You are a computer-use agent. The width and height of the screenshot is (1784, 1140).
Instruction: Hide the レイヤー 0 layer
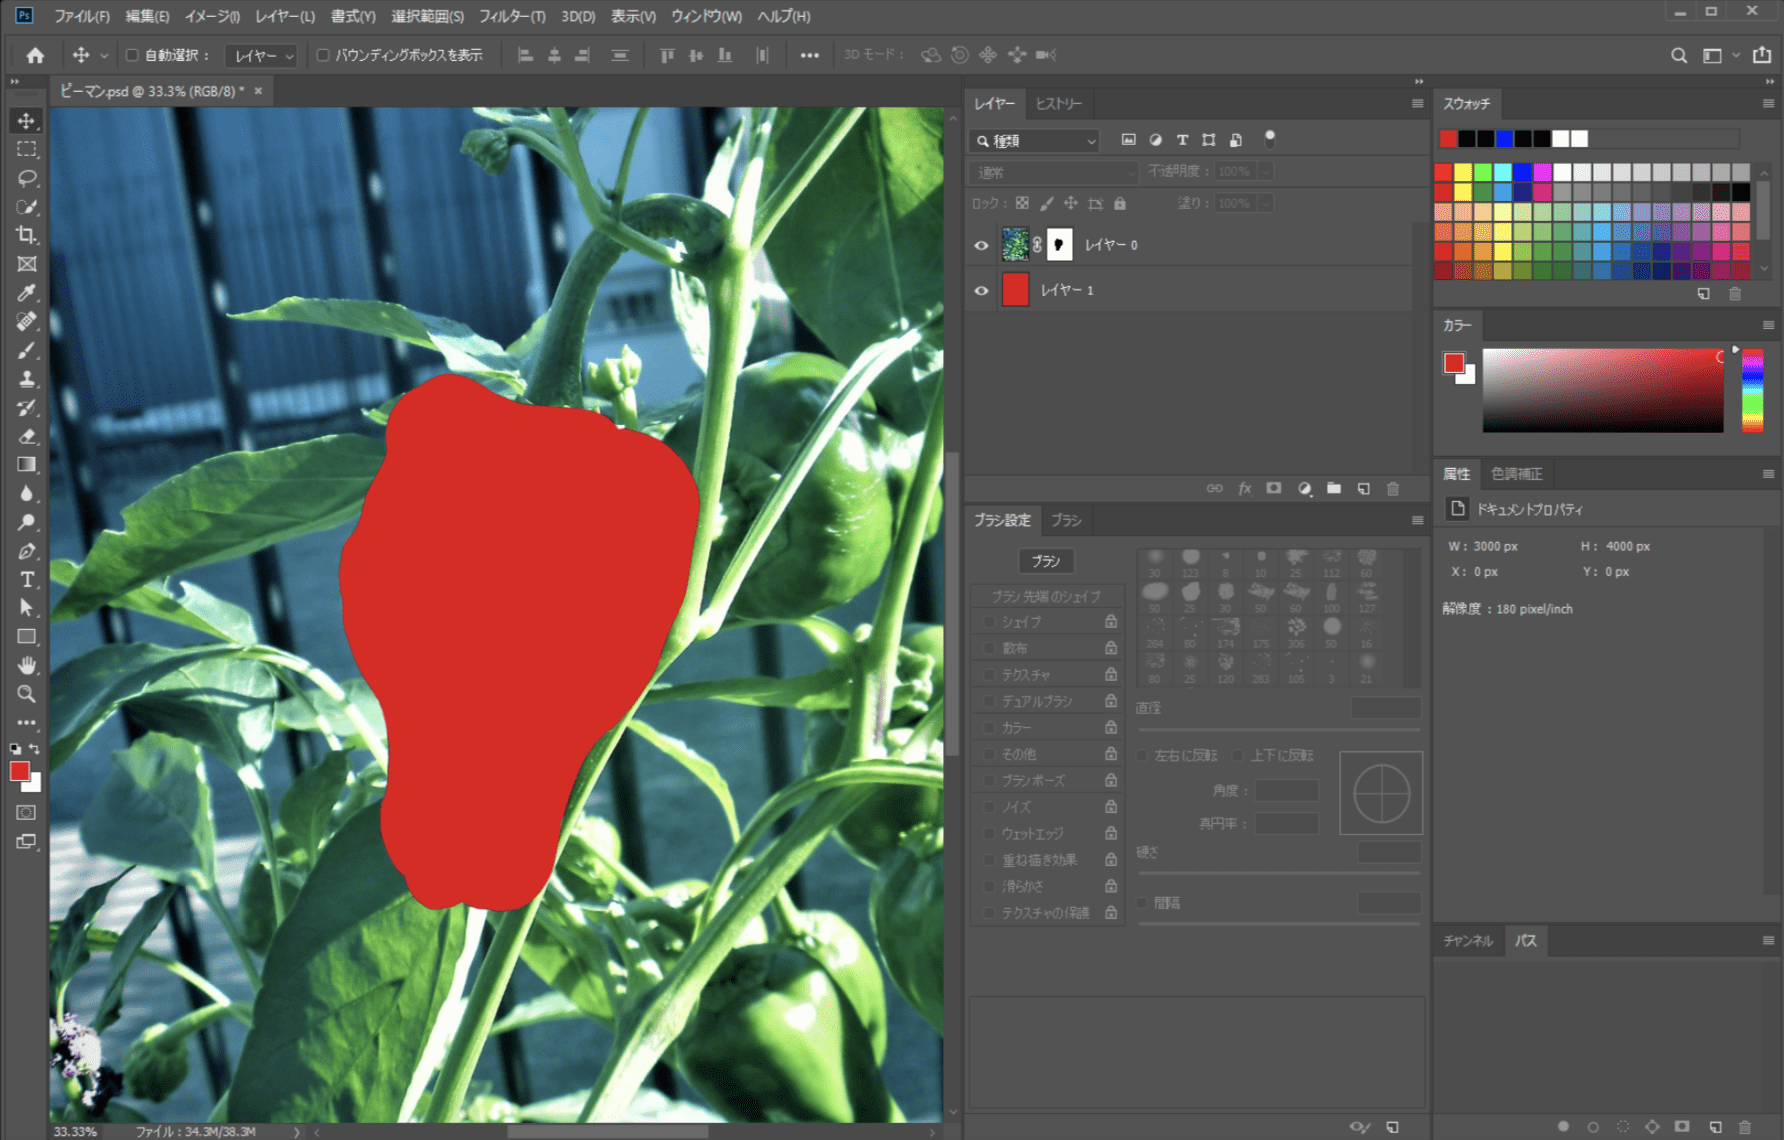(981, 245)
